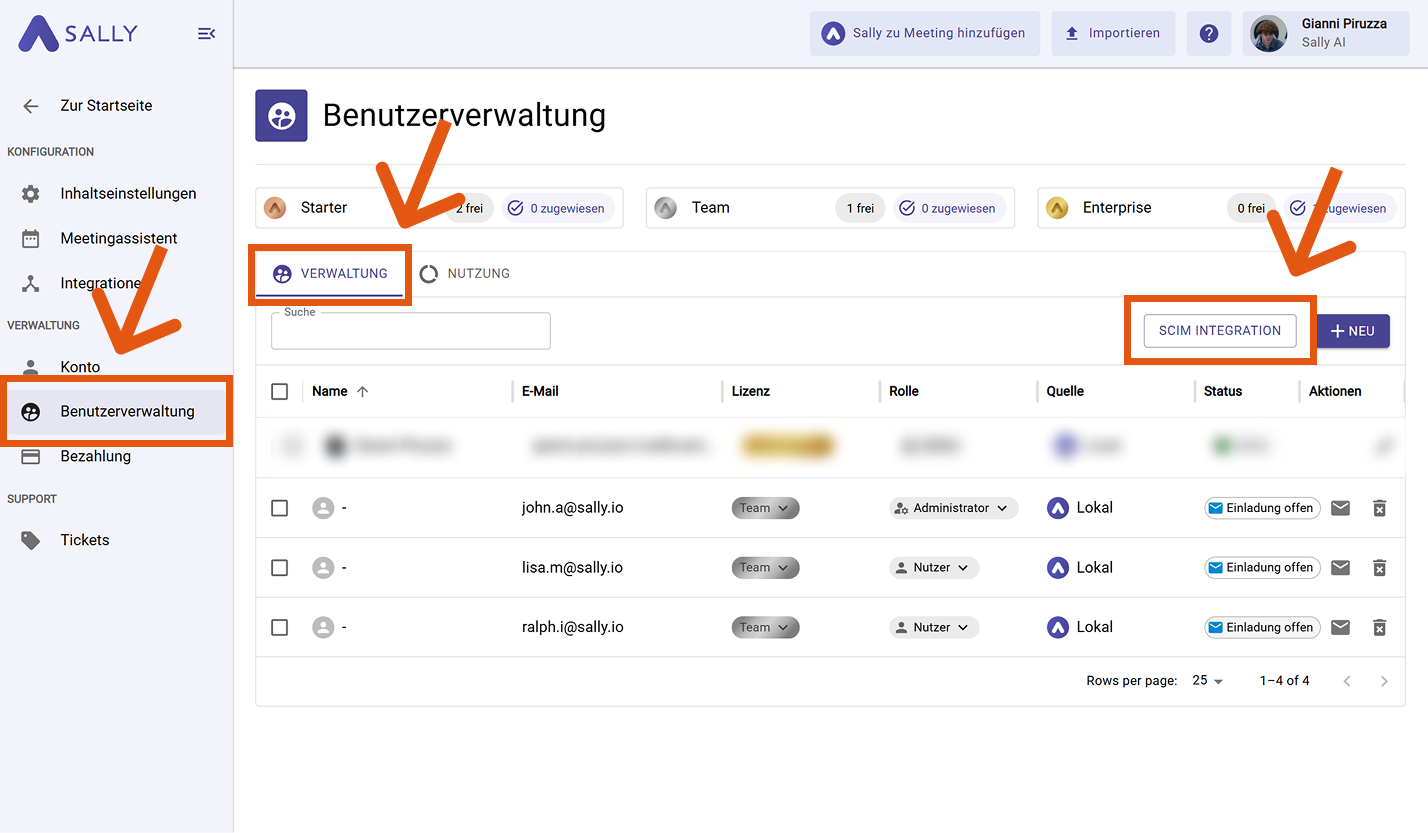Collapse the sidebar with the hamburger icon

click(206, 33)
